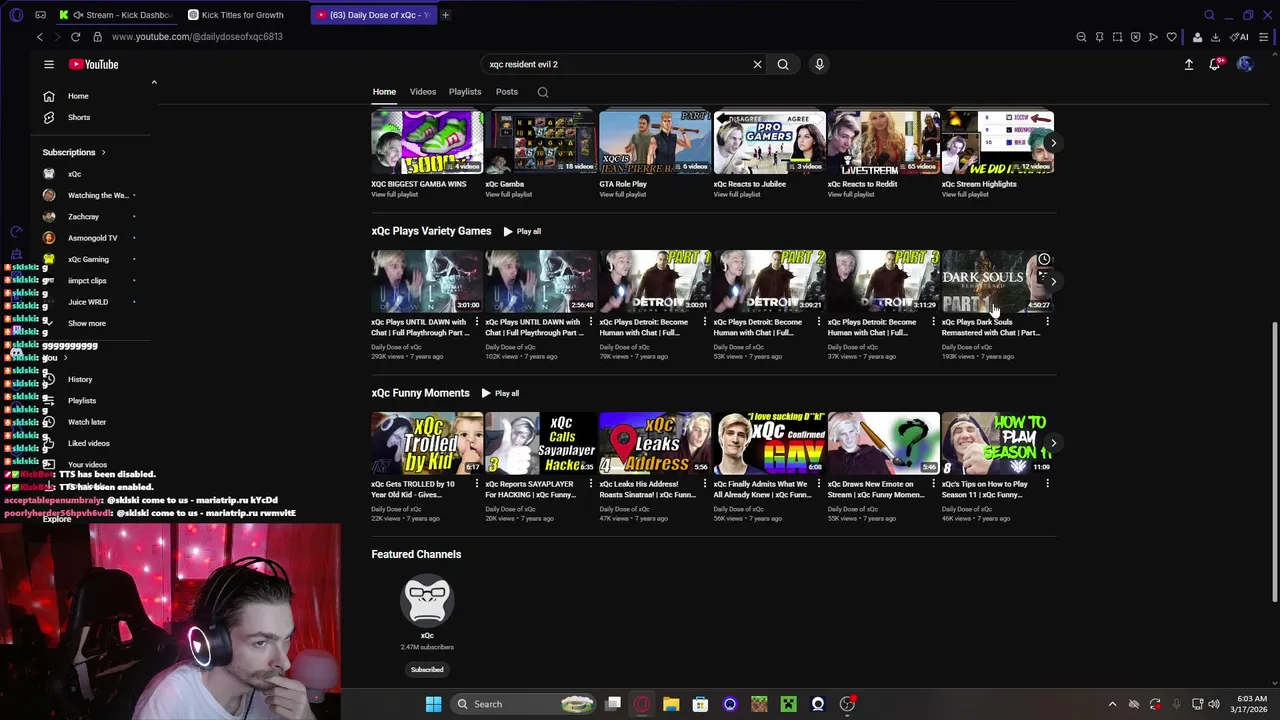This screenshot has width=1280, height=720.
Task: Open the browser AI assistant
Action: [x=1240, y=37]
